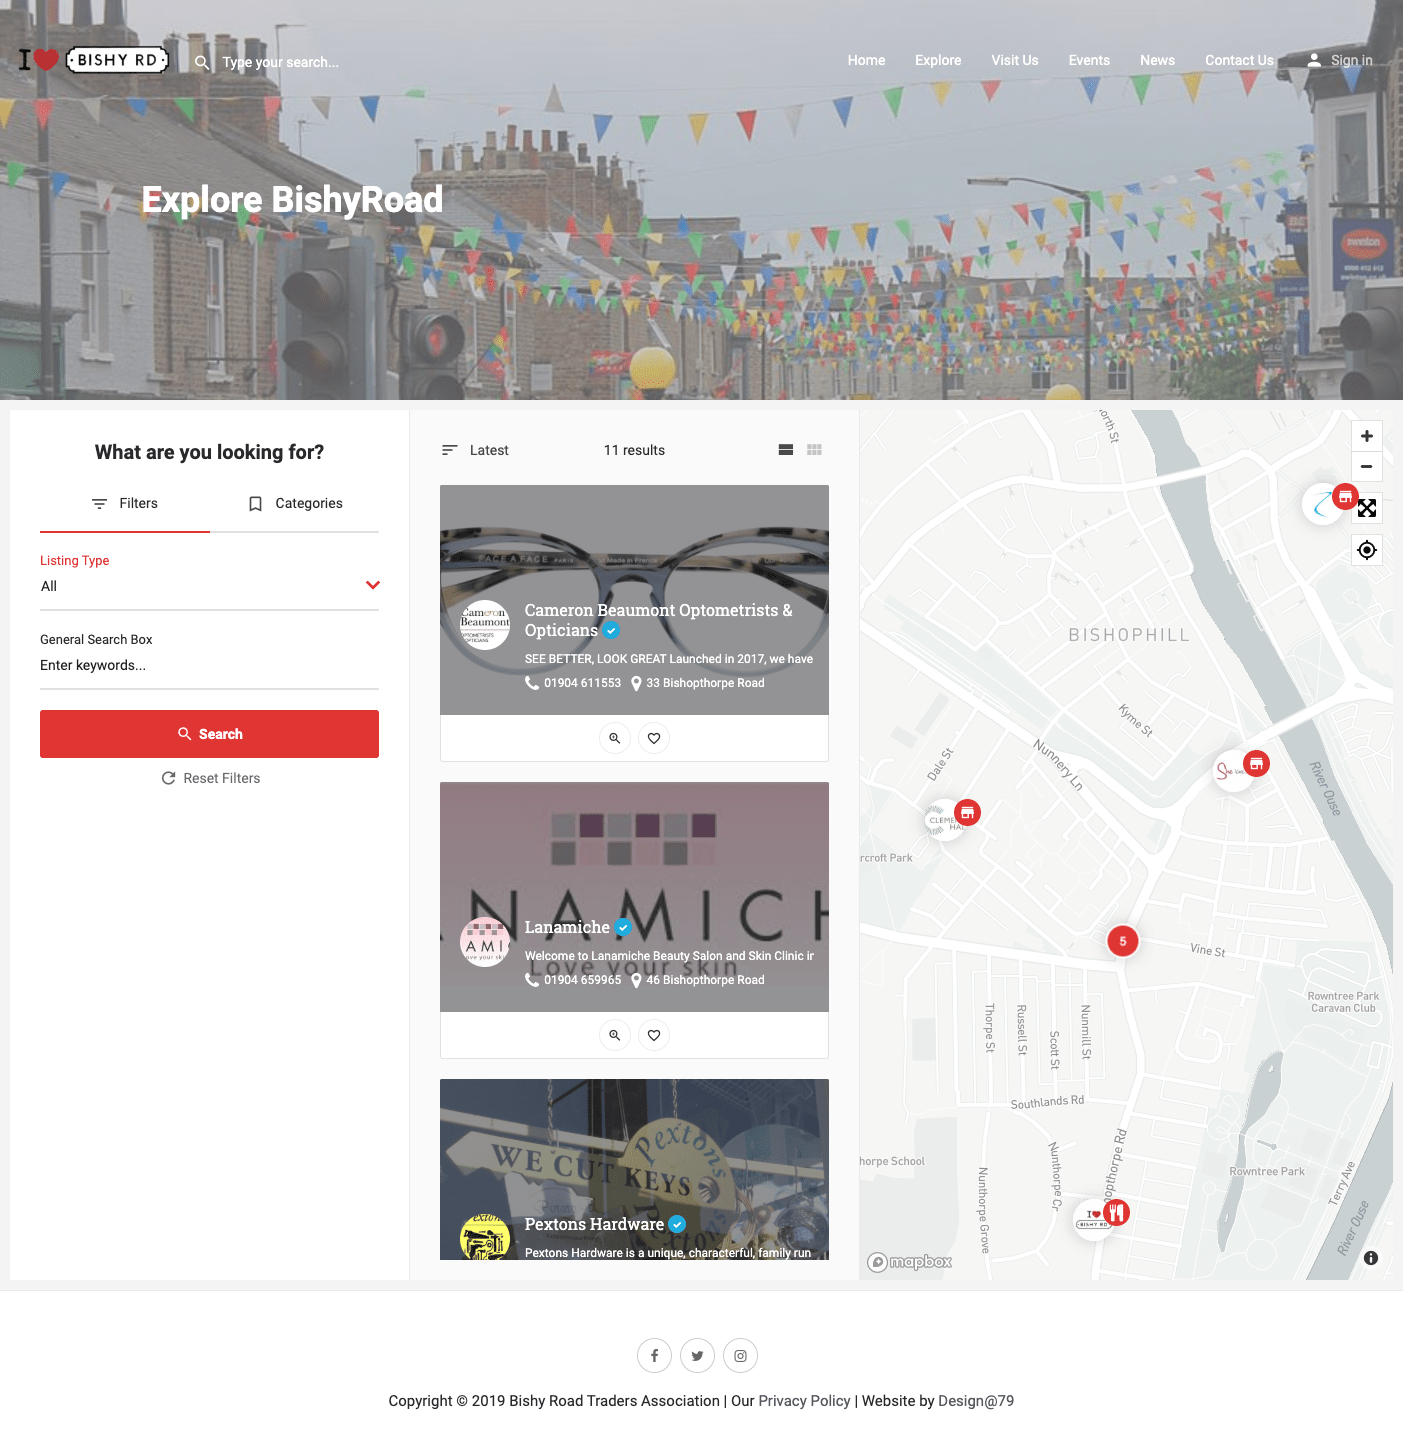The image size is (1403, 1447).
Task: Expand the Listing Type dropdown
Action: [209, 586]
